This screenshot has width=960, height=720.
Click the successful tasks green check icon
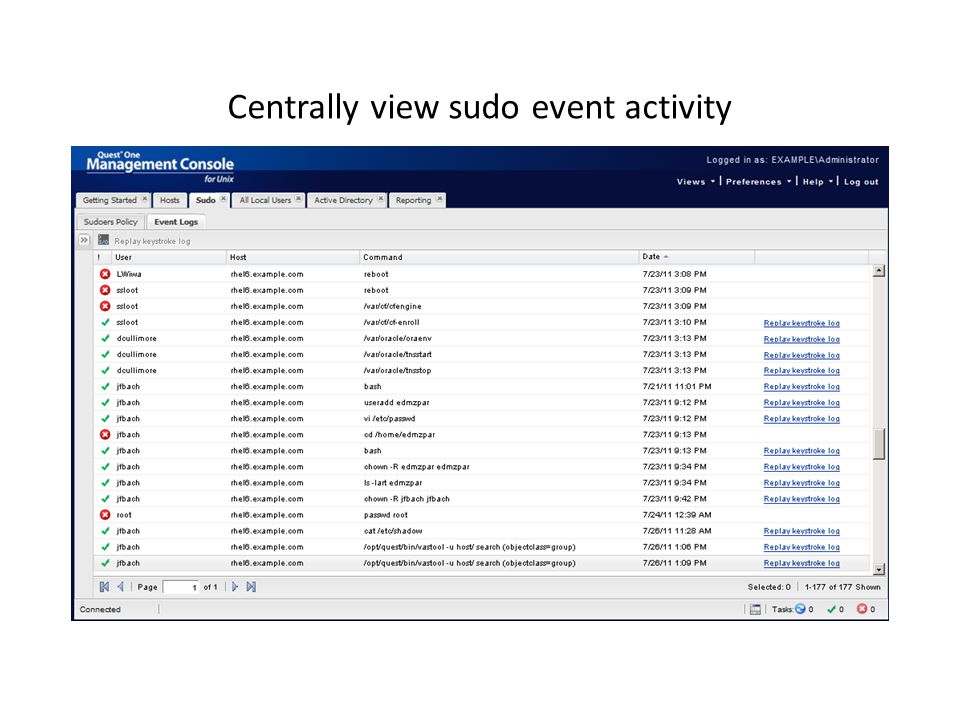pos(831,609)
